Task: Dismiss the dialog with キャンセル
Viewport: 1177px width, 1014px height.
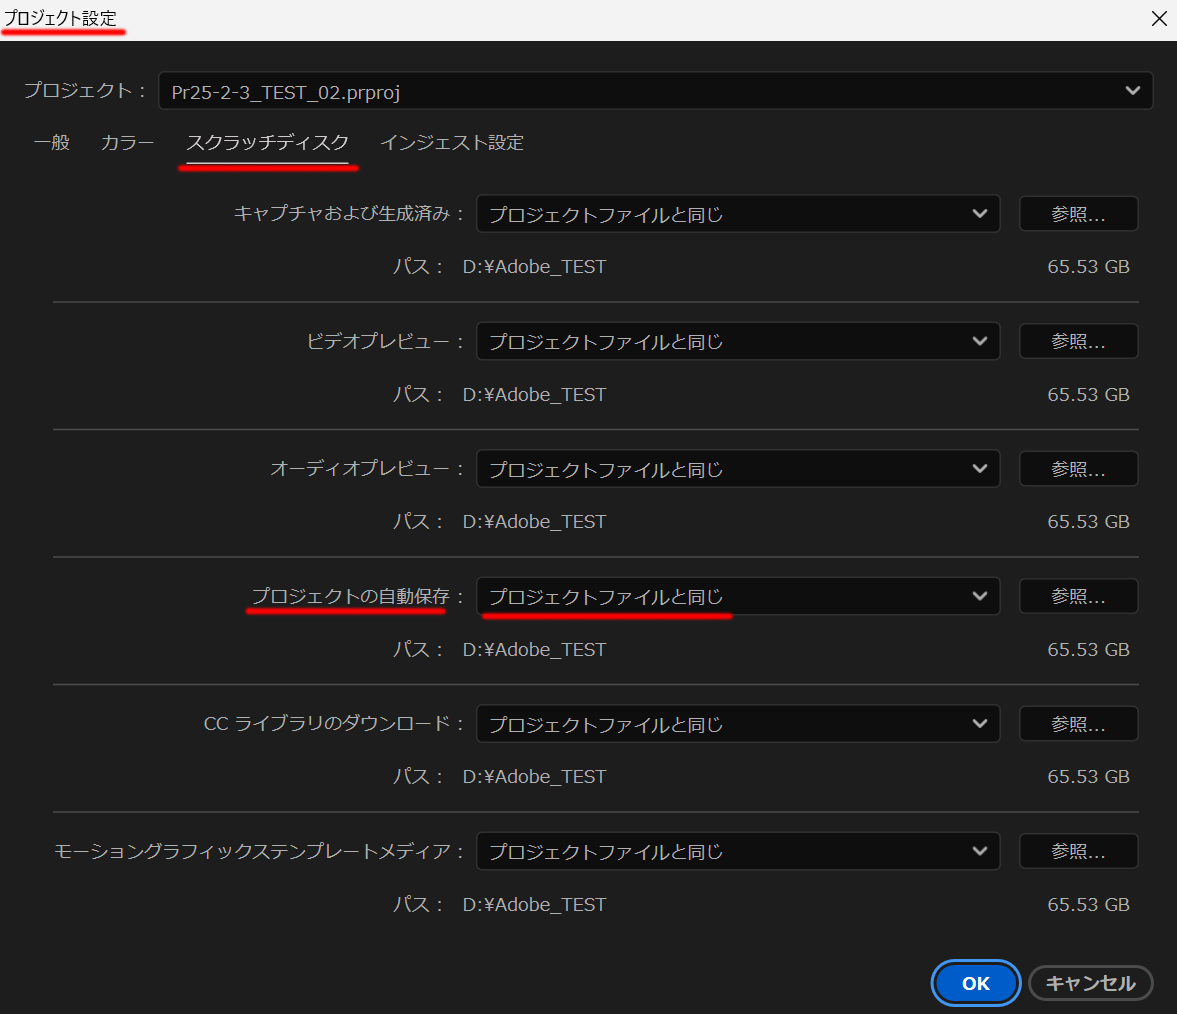Action: [x=1090, y=983]
